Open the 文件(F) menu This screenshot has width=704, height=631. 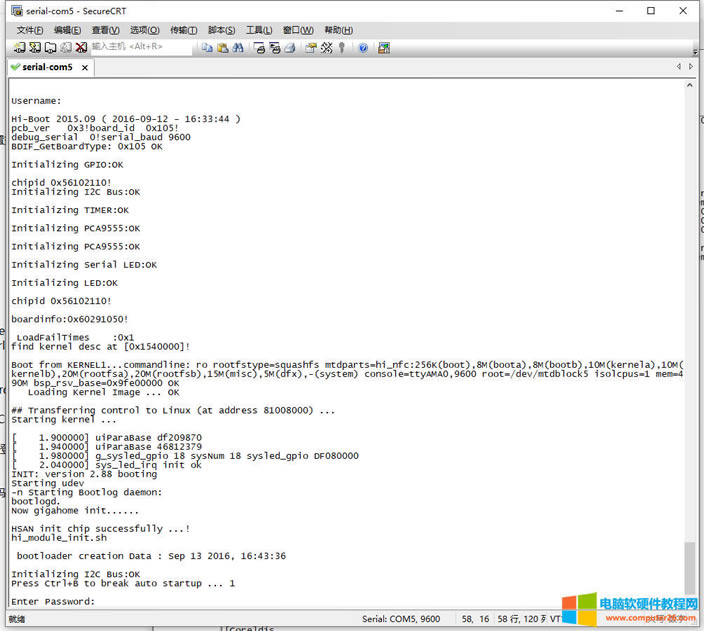pos(29,30)
